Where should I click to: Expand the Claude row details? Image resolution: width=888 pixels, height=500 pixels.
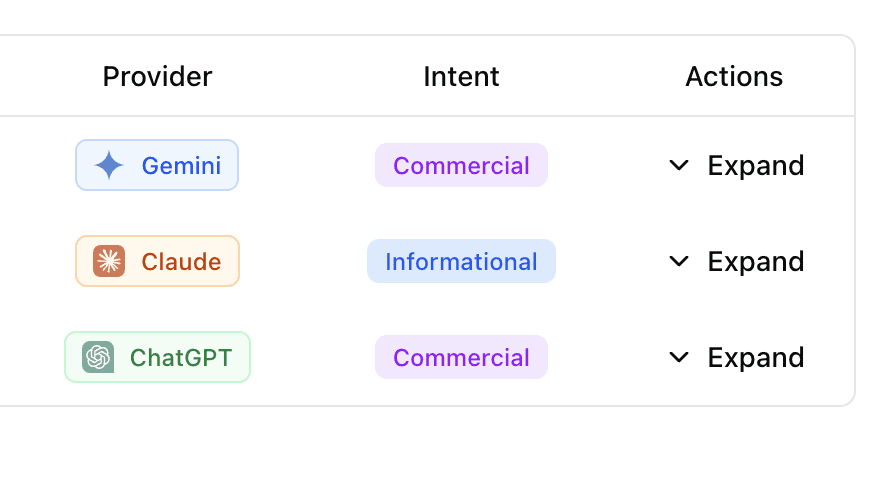(755, 261)
